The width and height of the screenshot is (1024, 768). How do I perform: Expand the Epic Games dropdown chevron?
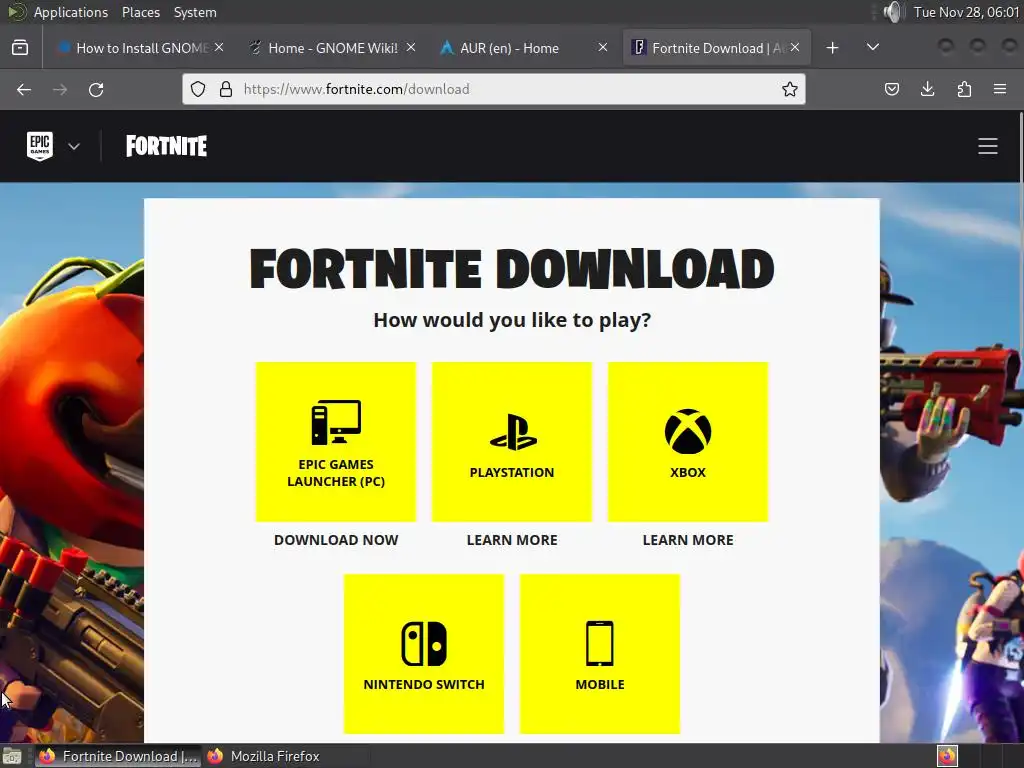point(74,146)
